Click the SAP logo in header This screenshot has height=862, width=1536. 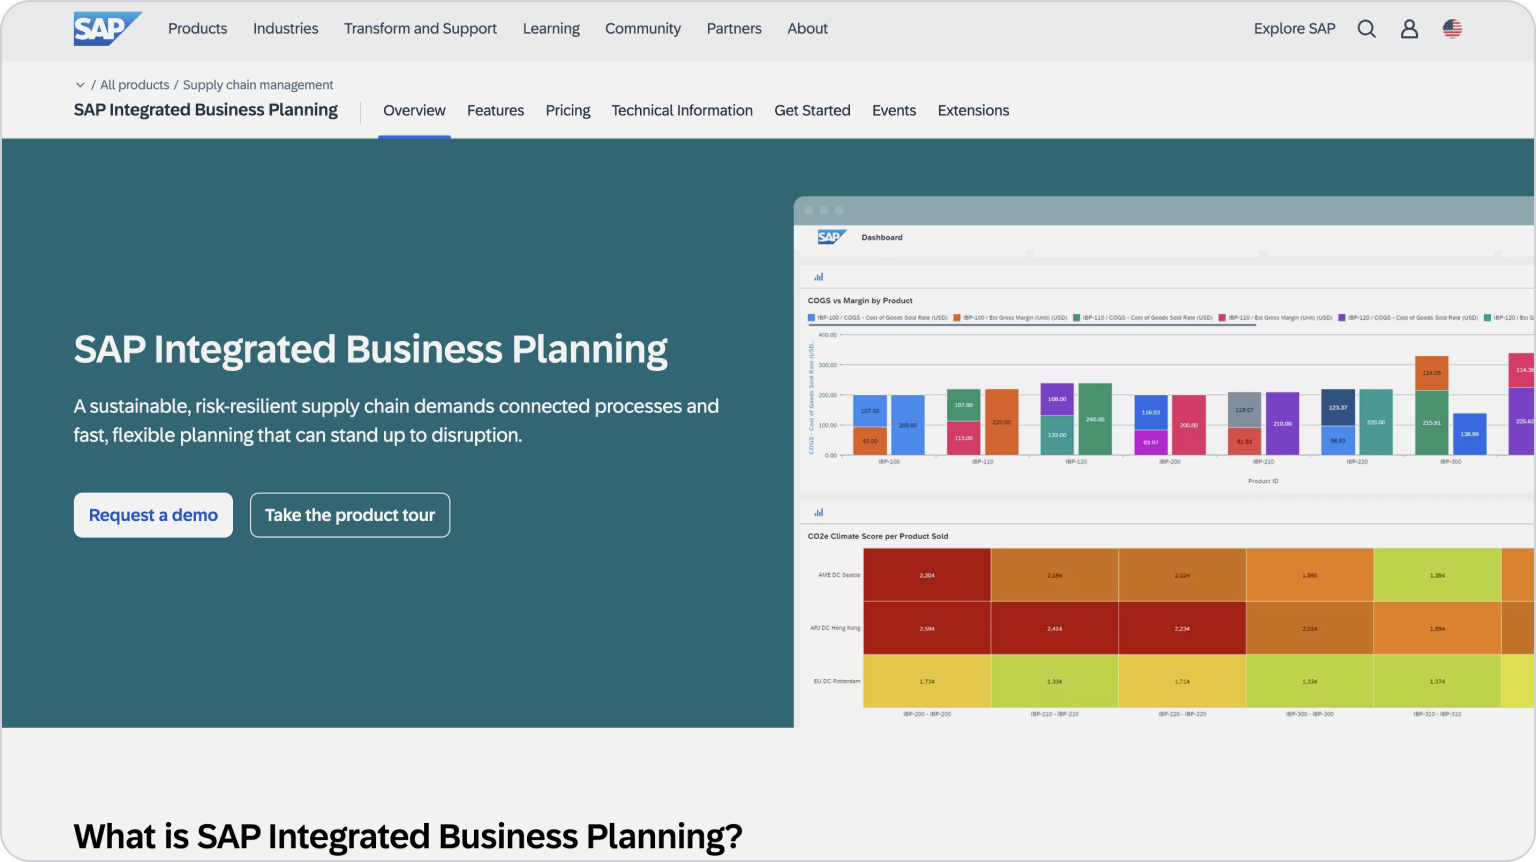107,28
